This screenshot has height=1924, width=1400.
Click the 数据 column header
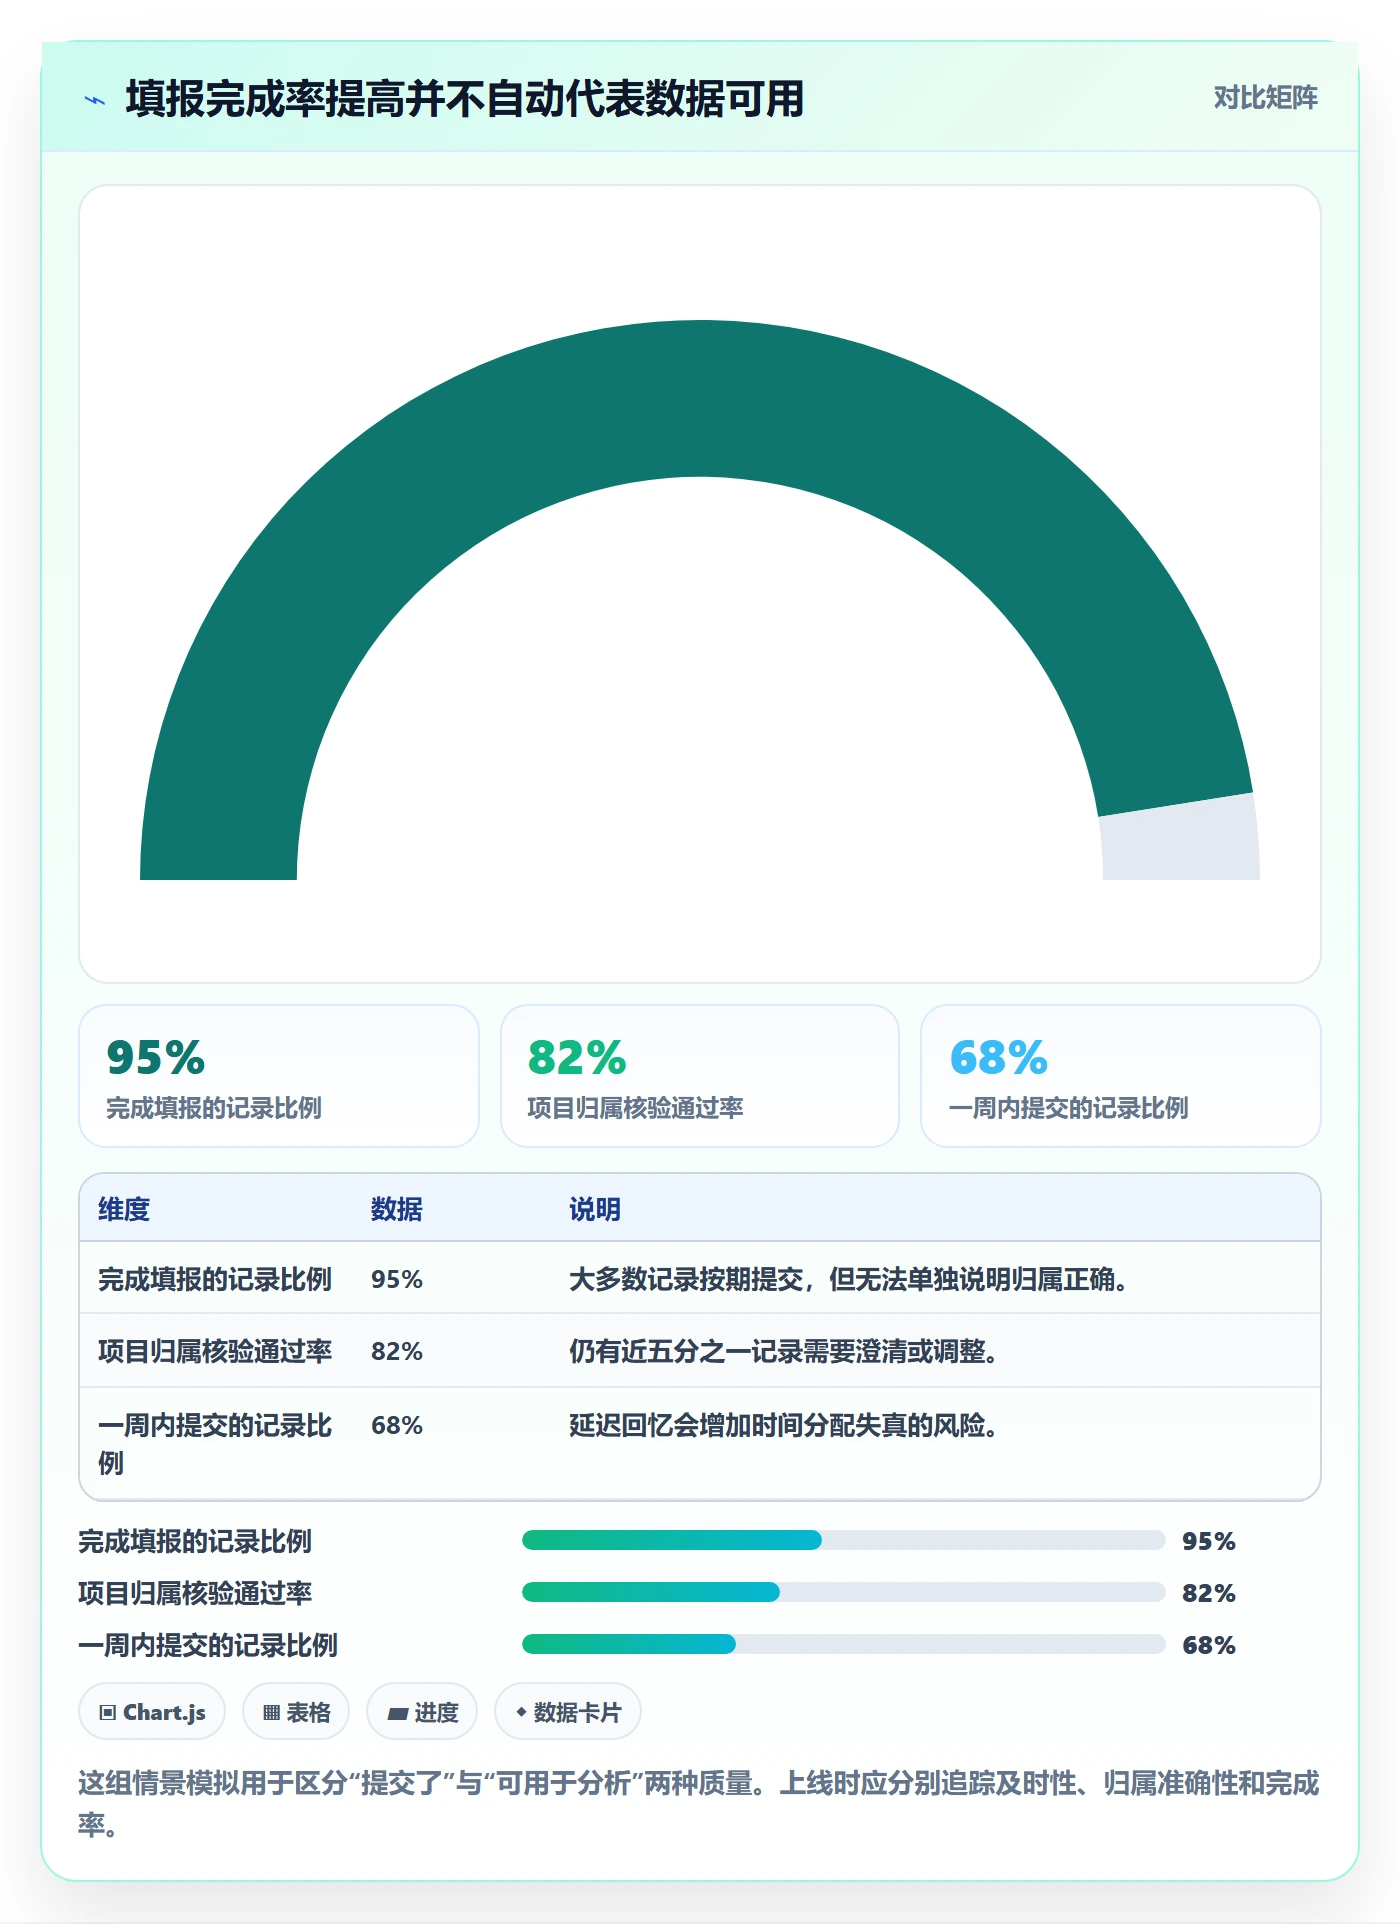point(397,1209)
